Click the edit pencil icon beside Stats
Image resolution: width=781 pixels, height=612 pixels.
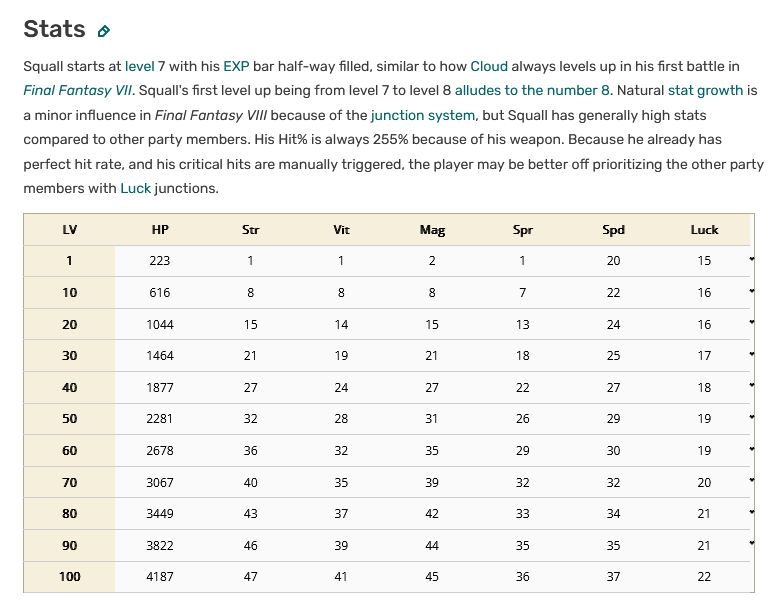tap(104, 31)
